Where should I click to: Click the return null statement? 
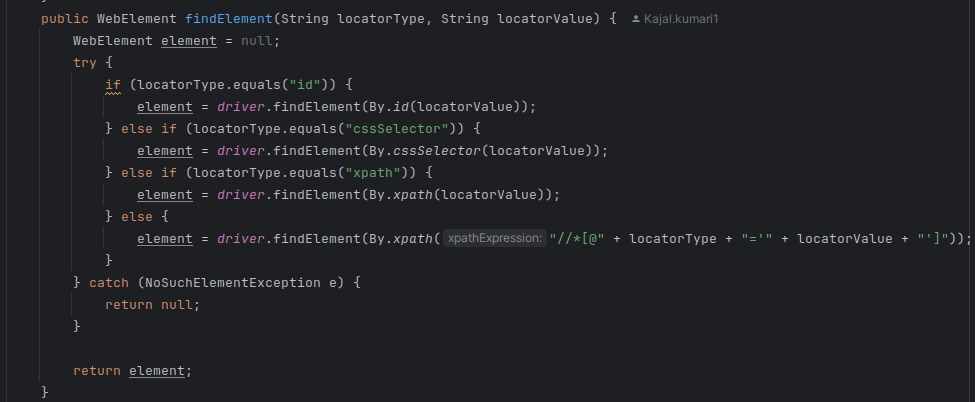click(x=152, y=304)
